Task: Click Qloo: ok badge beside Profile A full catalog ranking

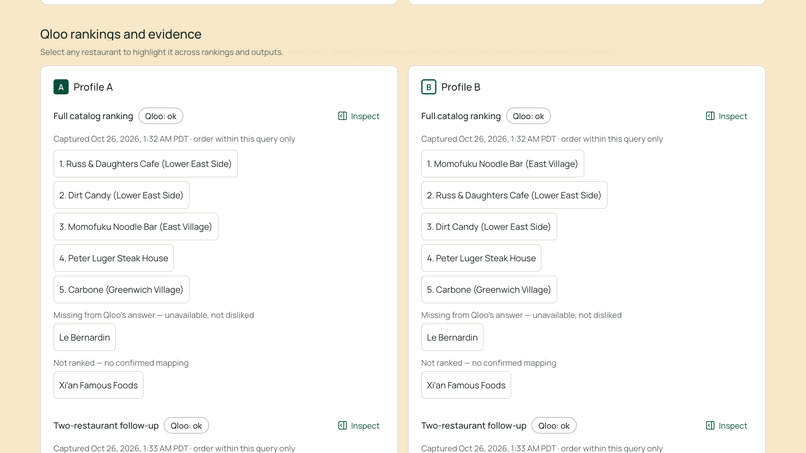Action: point(160,116)
